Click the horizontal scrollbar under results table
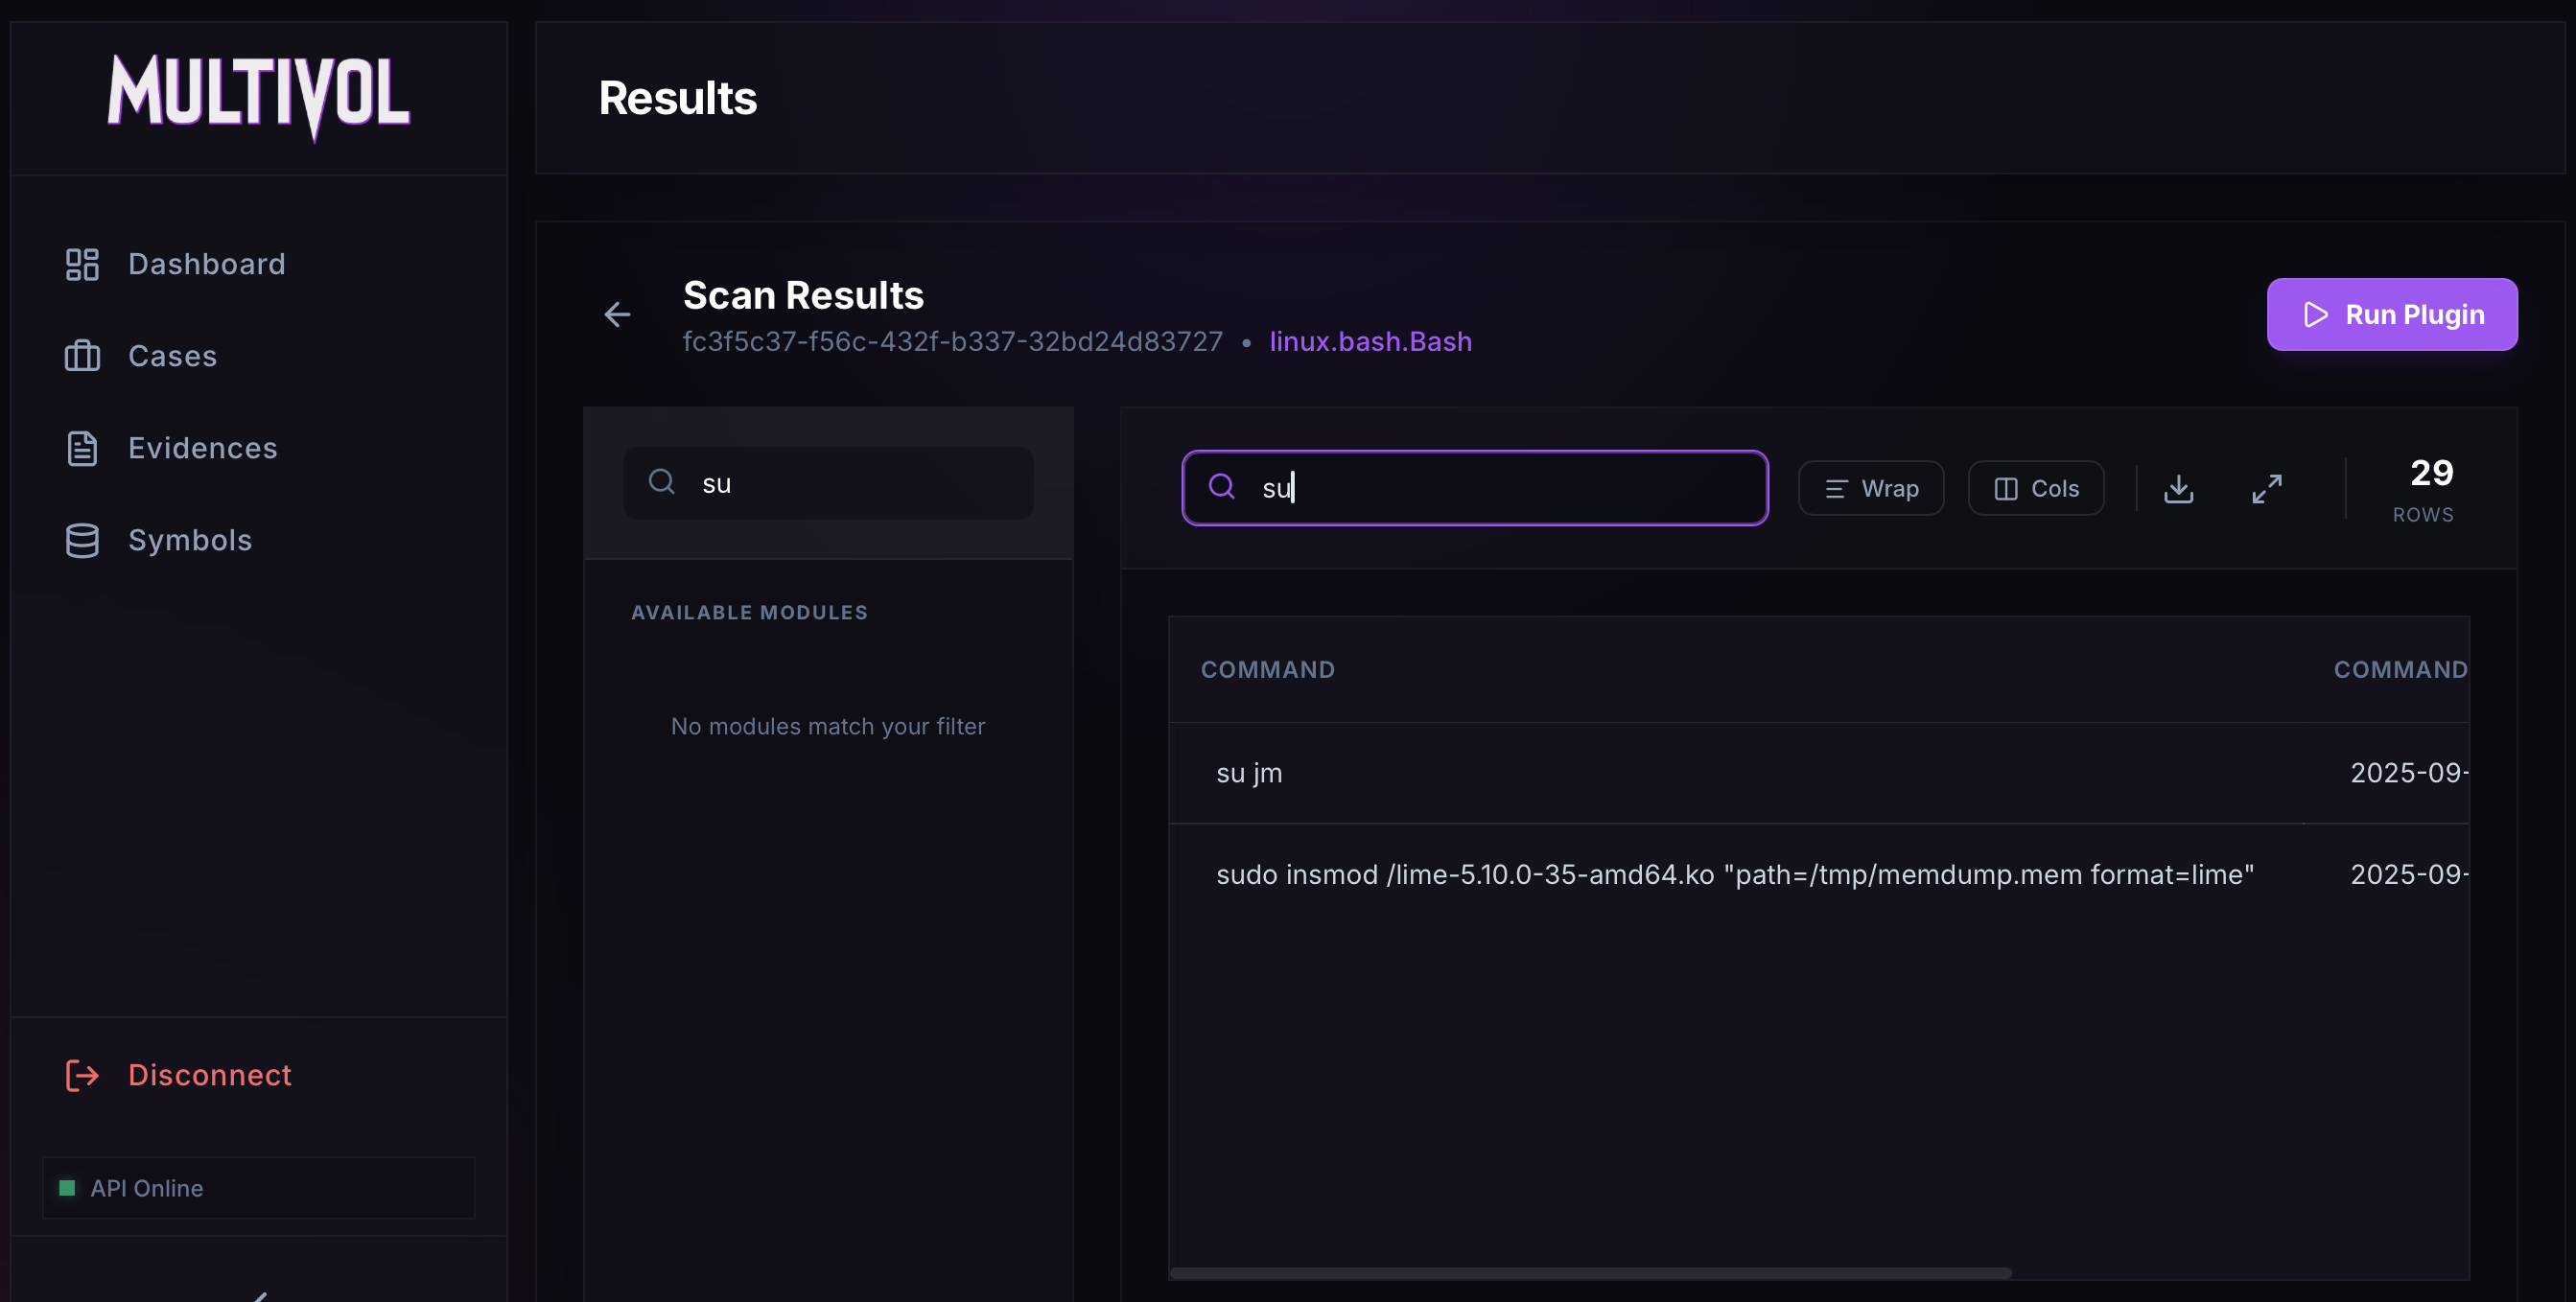2576x1302 pixels. [1590, 1273]
